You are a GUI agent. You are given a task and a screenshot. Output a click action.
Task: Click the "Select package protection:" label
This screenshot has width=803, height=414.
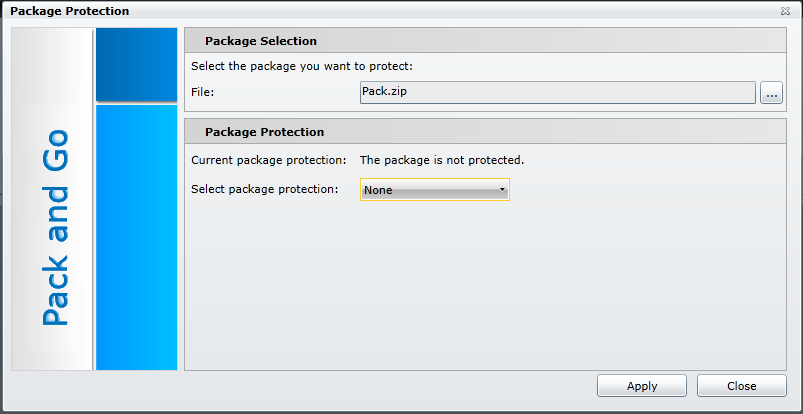(x=264, y=189)
